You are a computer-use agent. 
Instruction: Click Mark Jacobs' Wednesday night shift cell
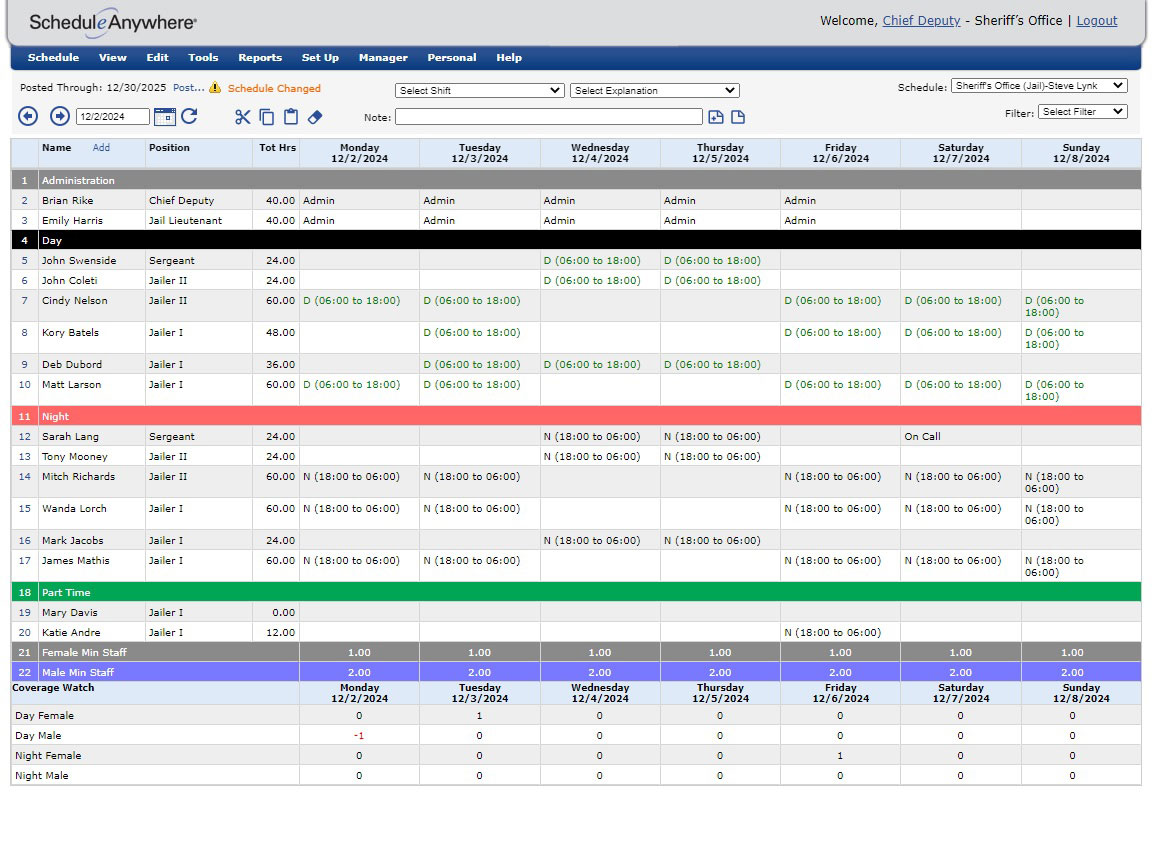point(600,541)
